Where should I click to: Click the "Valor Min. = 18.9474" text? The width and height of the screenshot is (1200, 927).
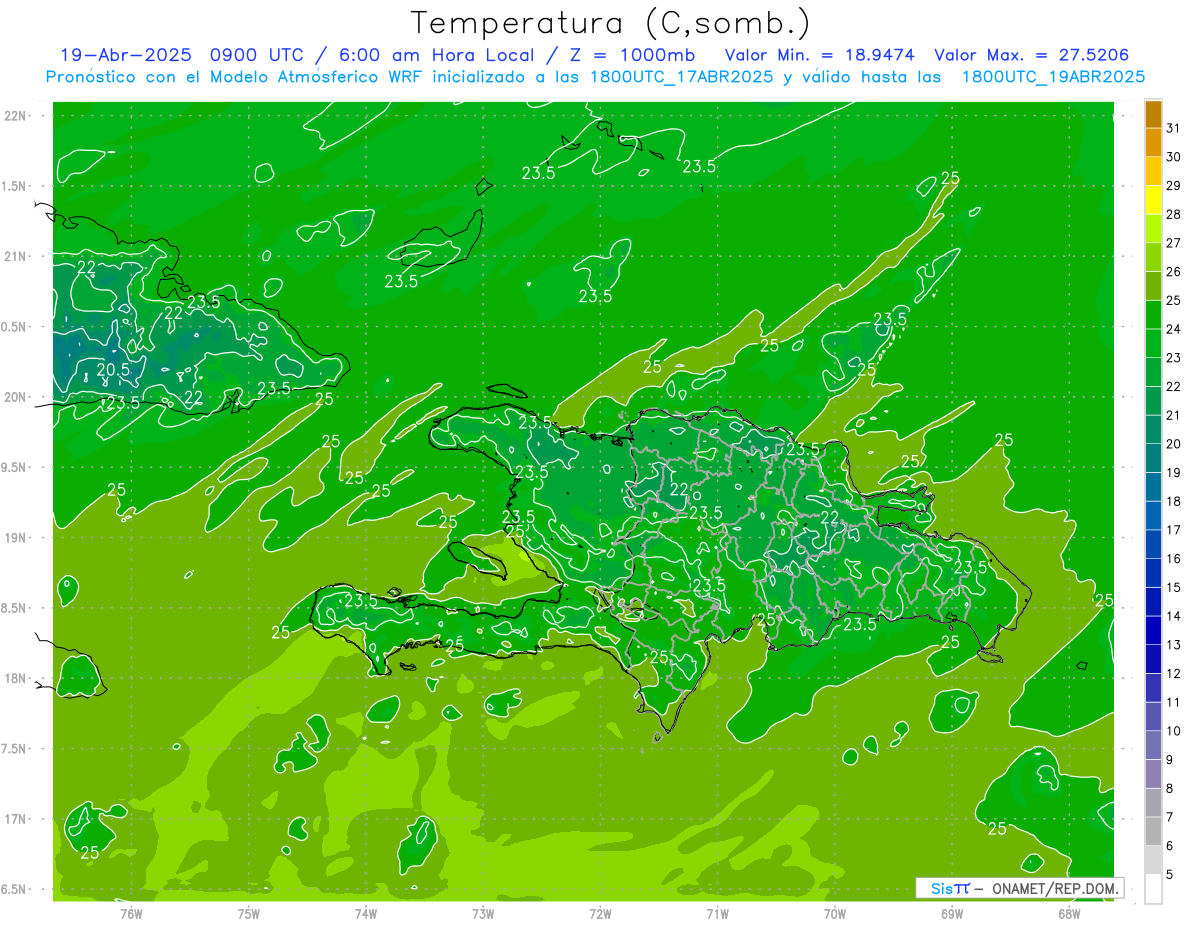point(820,55)
